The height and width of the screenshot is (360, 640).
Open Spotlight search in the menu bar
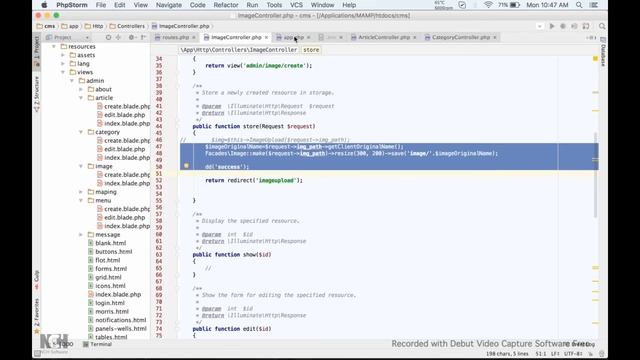tap(579, 5)
